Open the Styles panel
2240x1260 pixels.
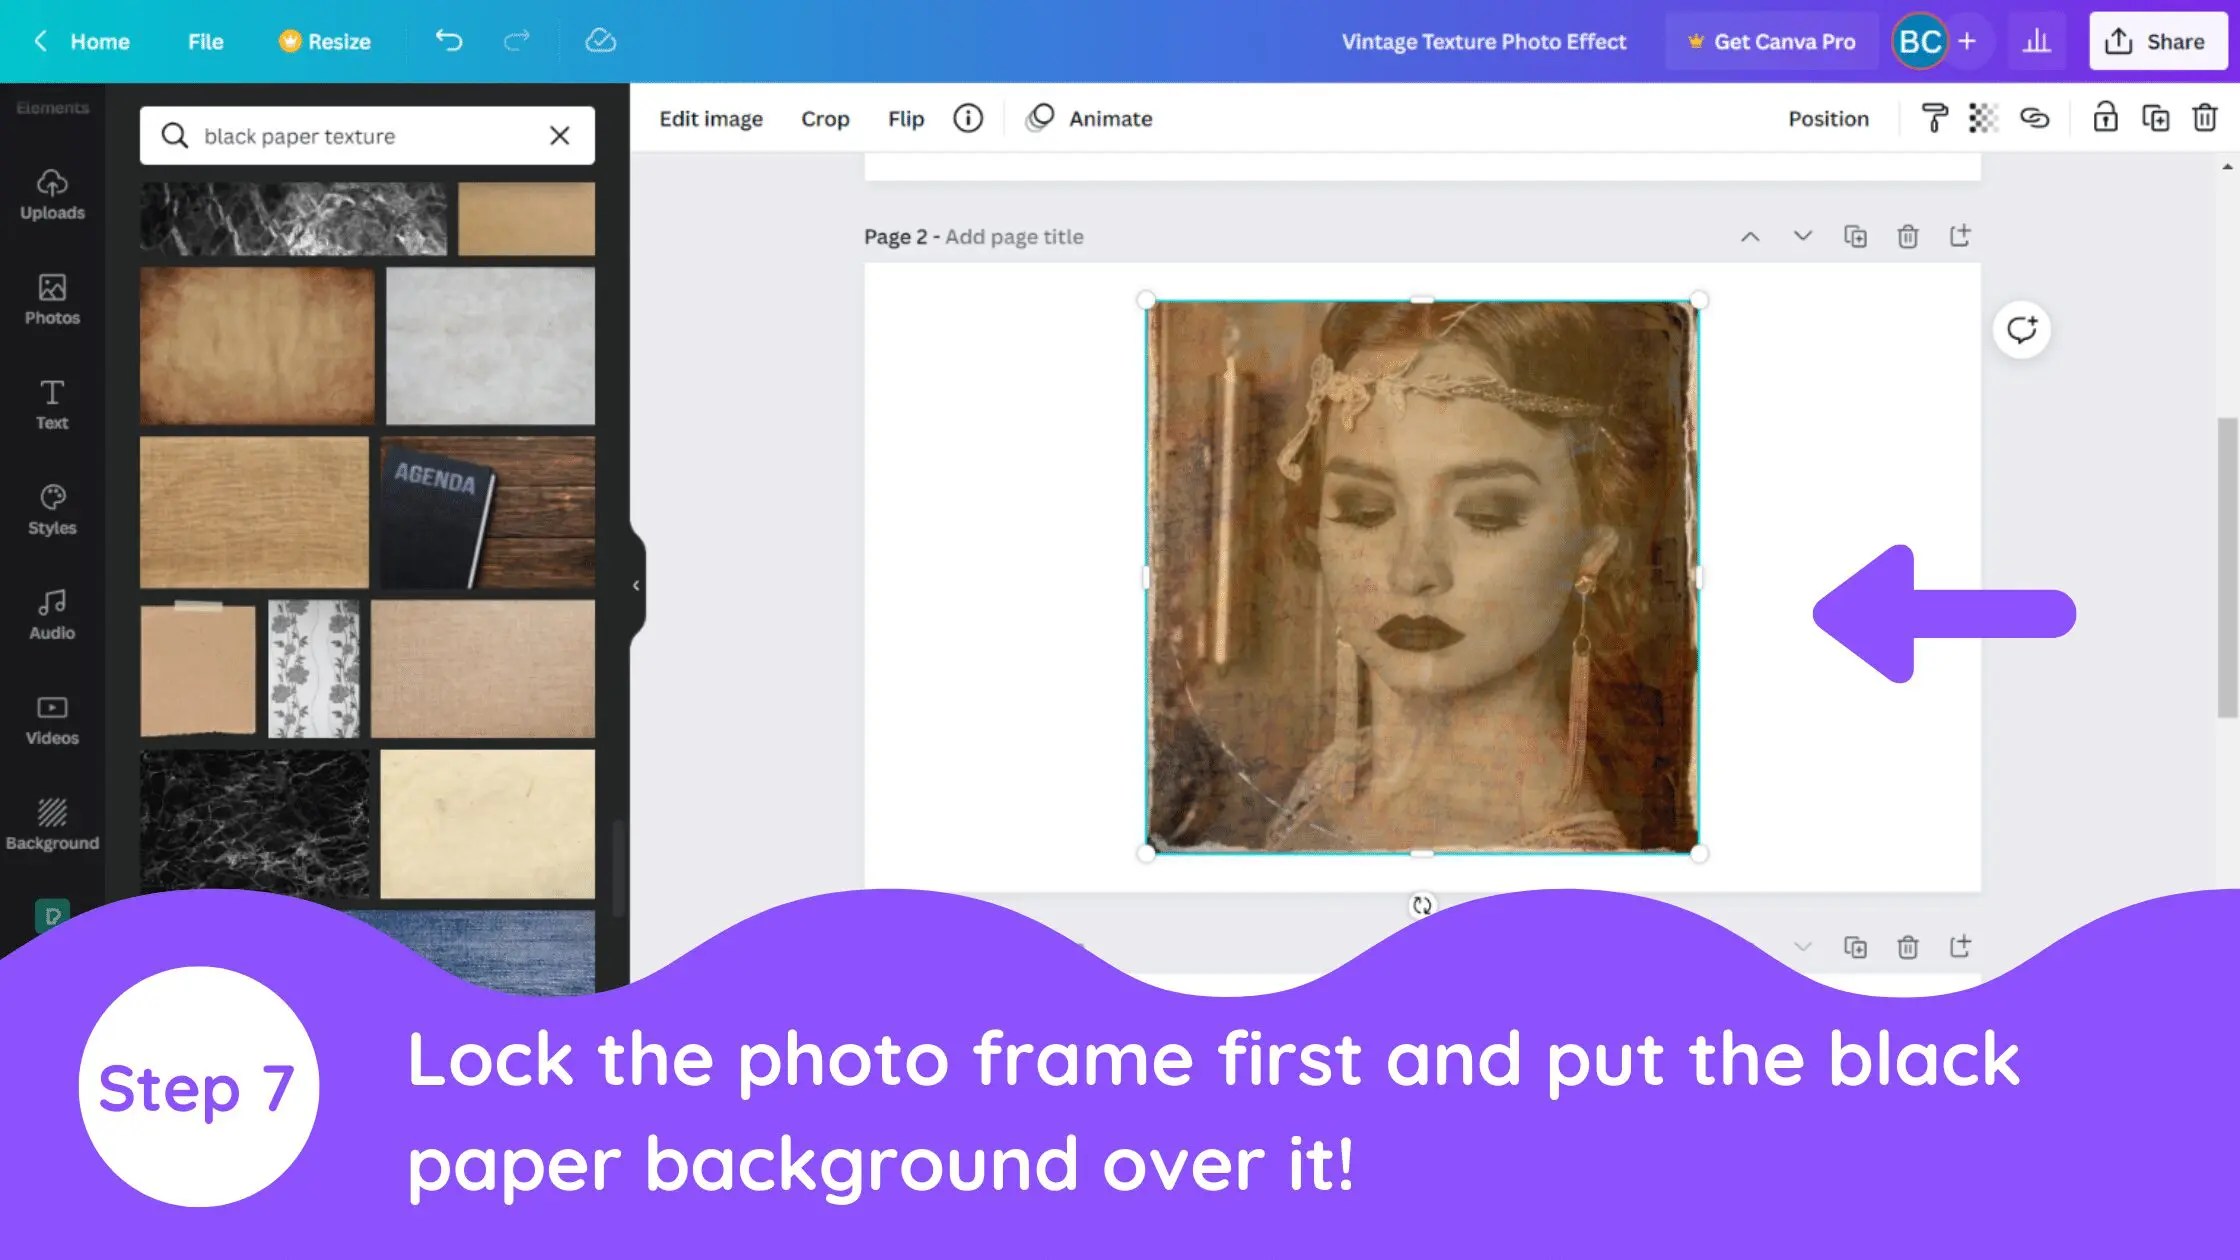pyautogui.click(x=51, y=510)
